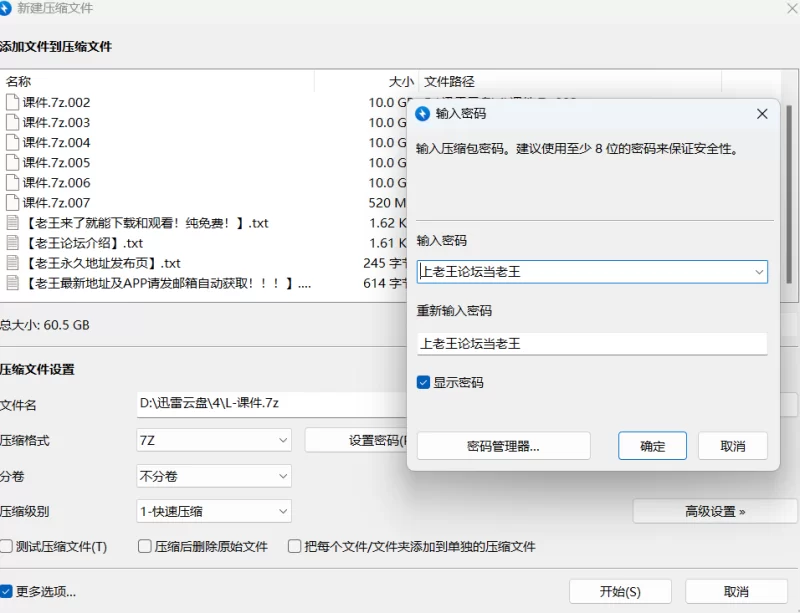Click the file icon of 课件.7z.002
The image size is (800, 613).
(12, 102)
